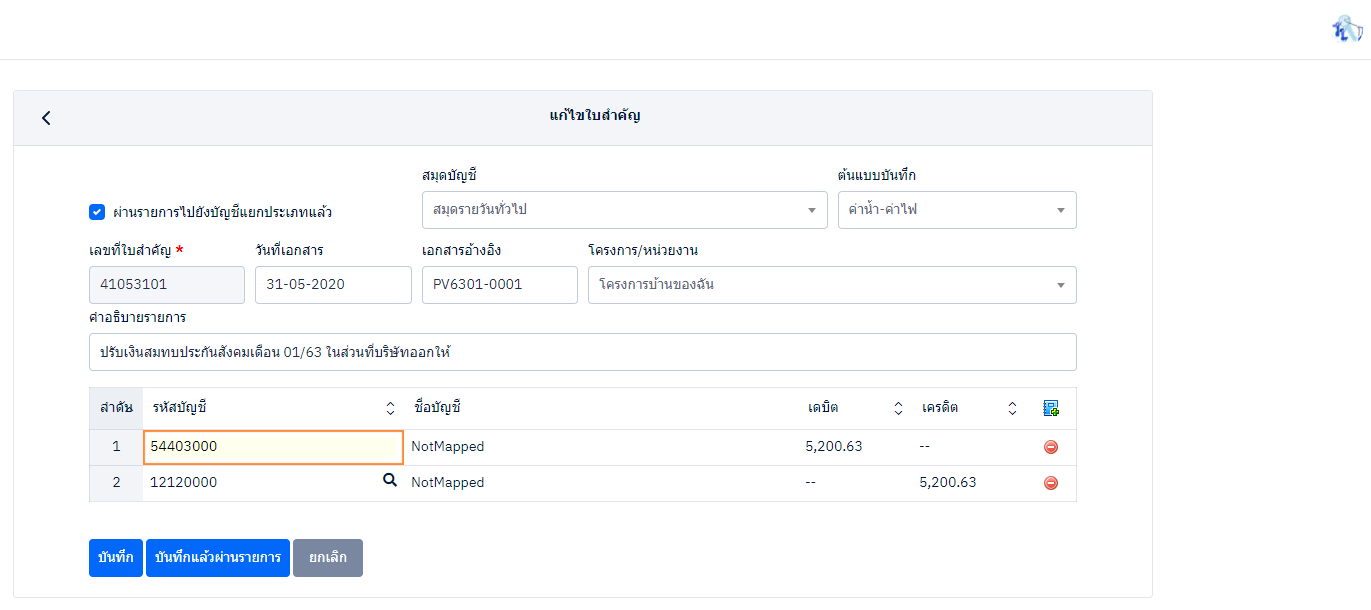Click the ยกเลิก cancel button

(328, 558)
